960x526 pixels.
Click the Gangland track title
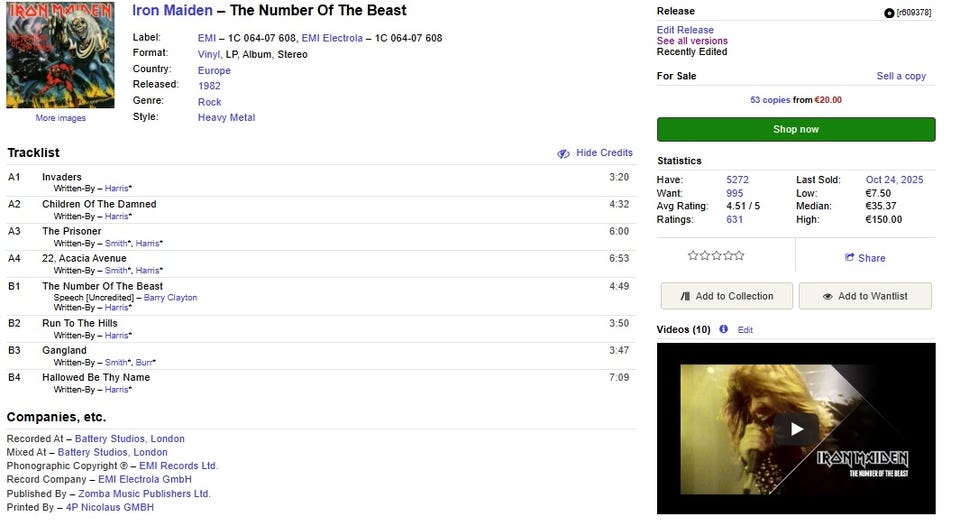coord(64,350)
